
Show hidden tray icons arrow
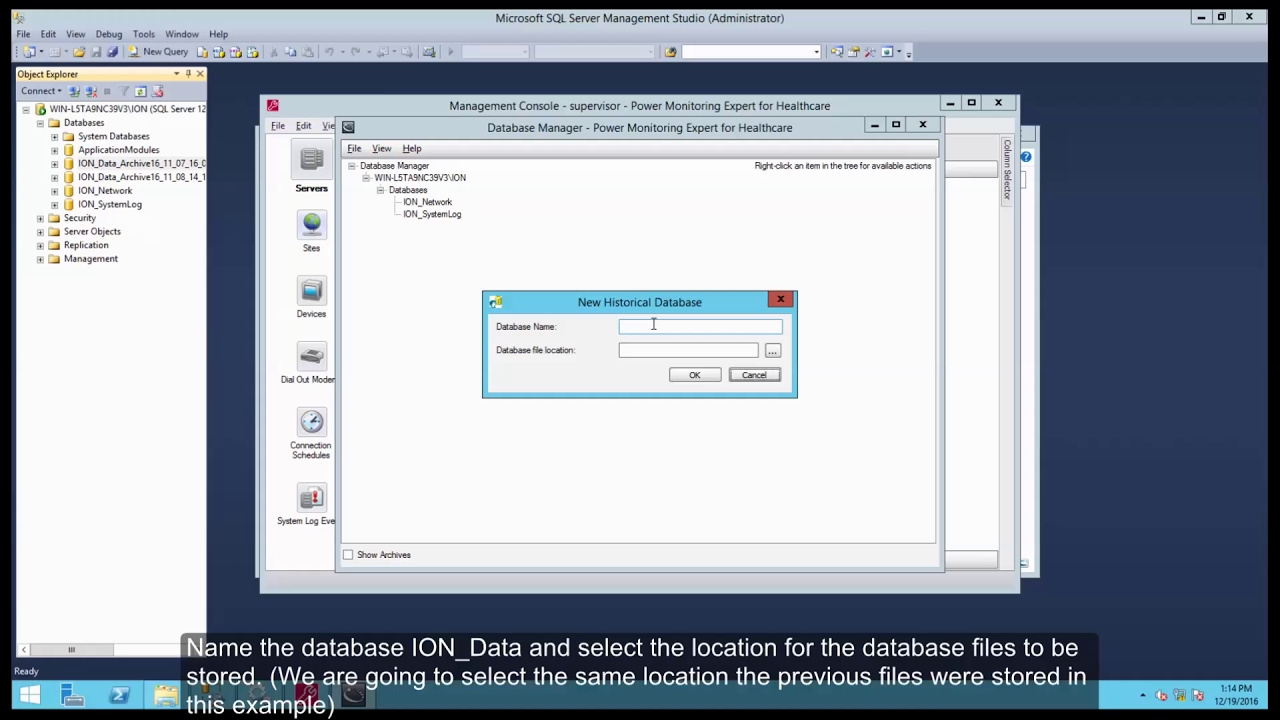(x=1143, y=695)
